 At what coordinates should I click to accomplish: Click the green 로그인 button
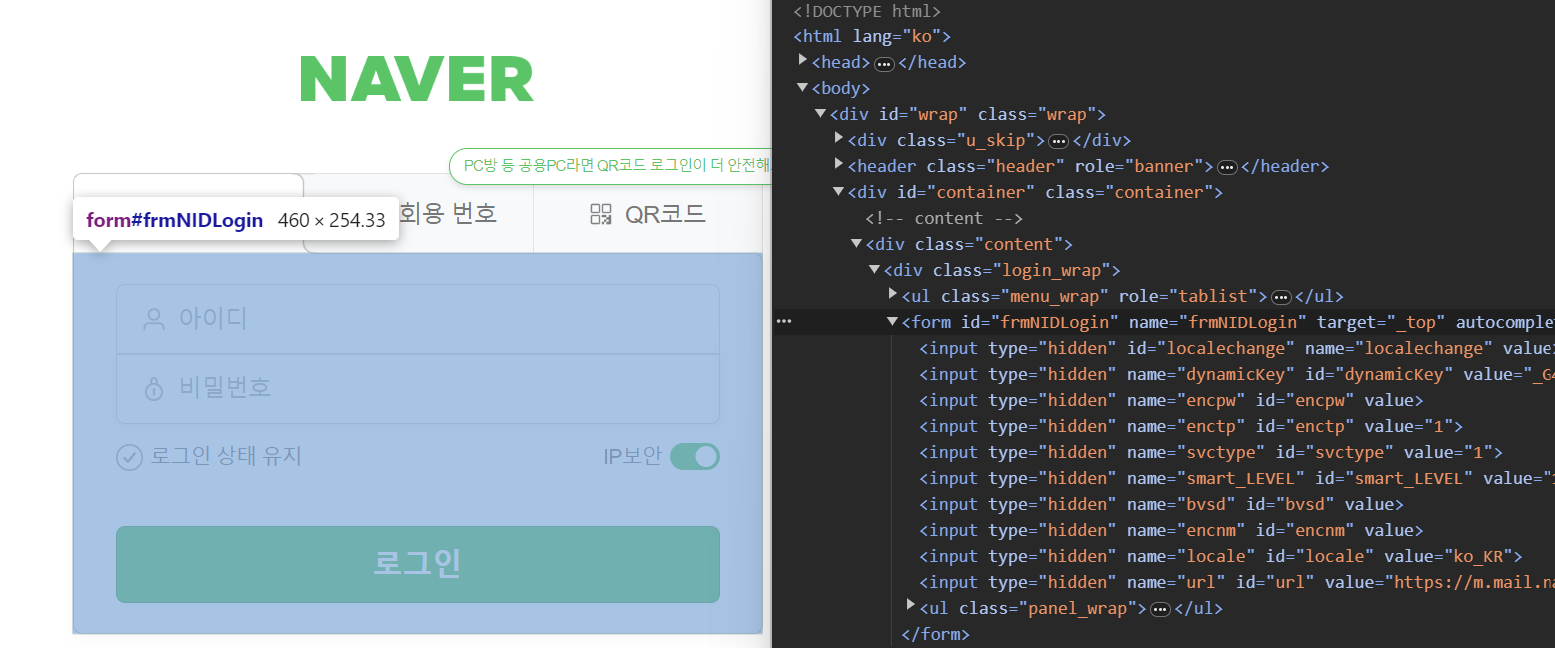418,564
